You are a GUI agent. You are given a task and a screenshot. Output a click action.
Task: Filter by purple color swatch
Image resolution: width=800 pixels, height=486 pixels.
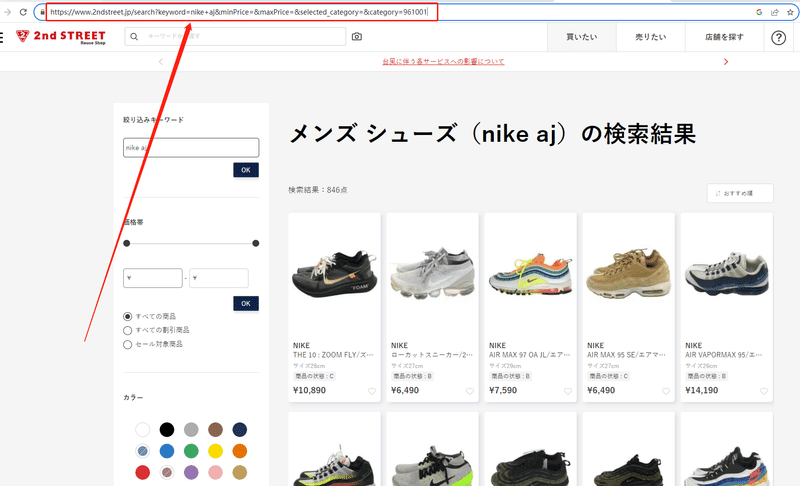191,472
